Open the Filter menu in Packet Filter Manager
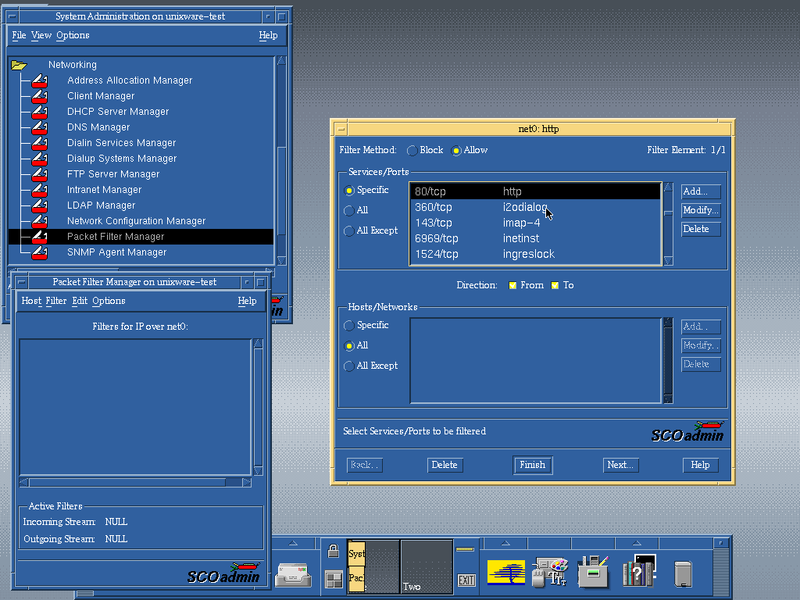Viewport: 800px width, 600px height. [x=56, y=301]
